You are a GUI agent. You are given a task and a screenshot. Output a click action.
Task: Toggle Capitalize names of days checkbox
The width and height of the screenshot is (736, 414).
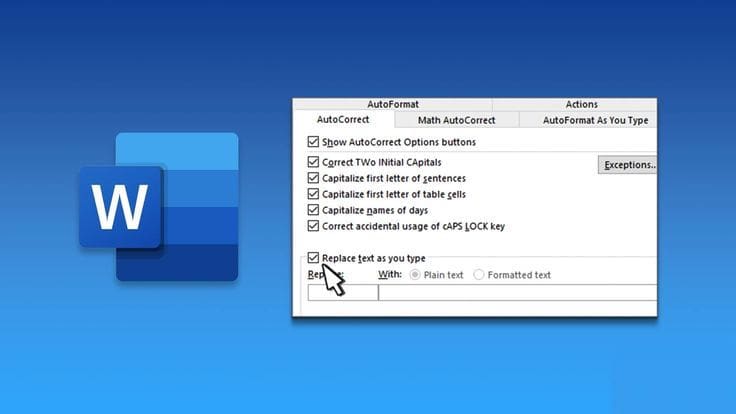pos(313,210)
